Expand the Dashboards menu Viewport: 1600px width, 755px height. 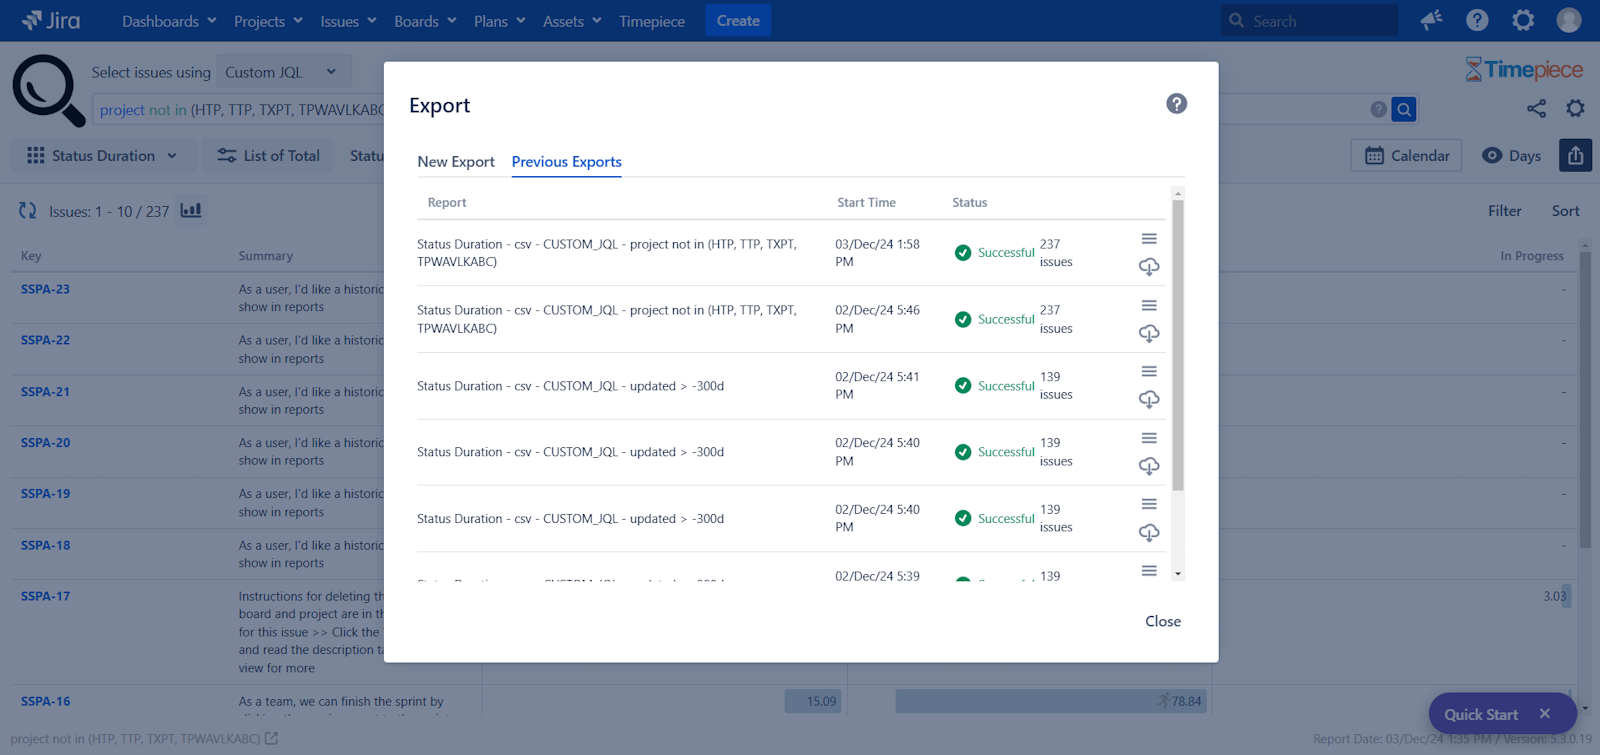pos(168,21)
